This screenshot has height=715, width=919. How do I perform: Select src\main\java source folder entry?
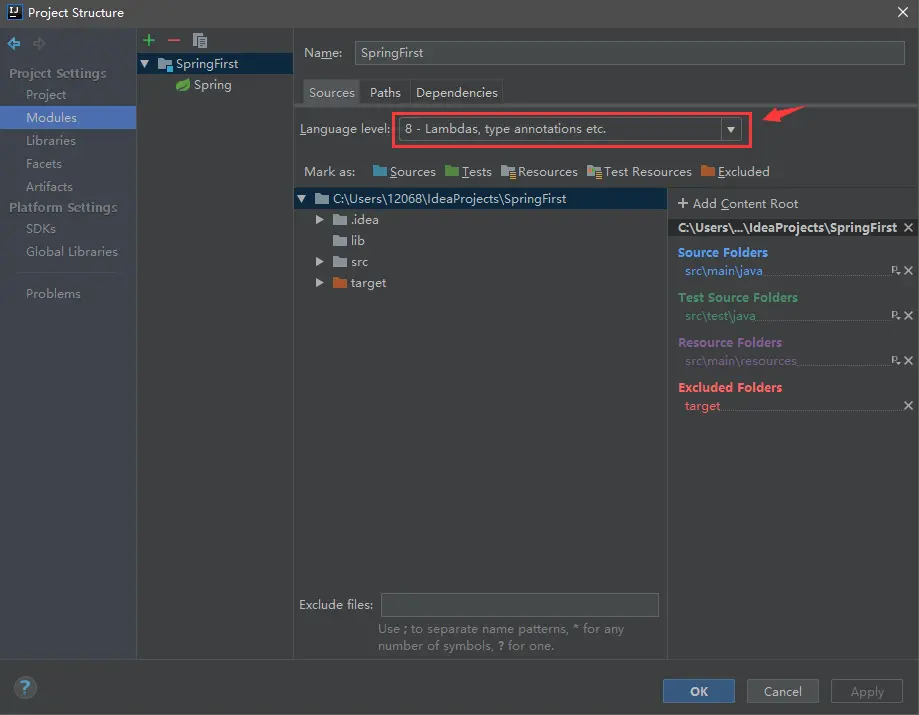724,271
